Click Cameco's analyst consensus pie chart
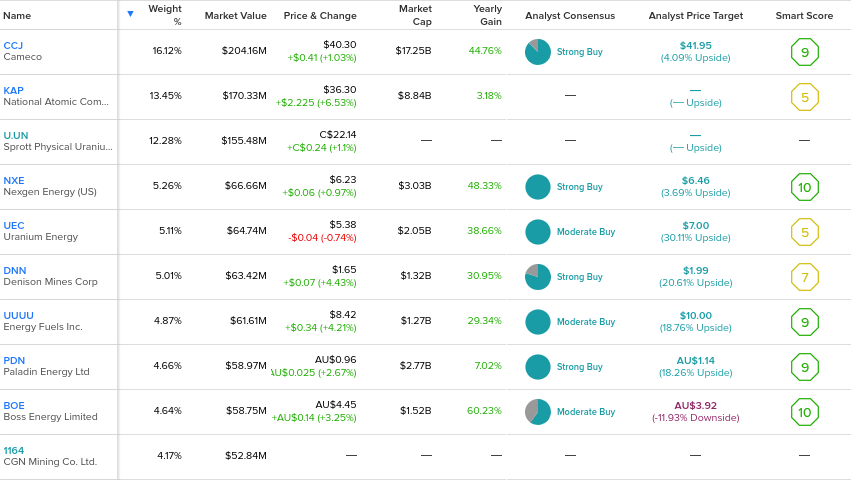851x480 pixels. (538, 52)
